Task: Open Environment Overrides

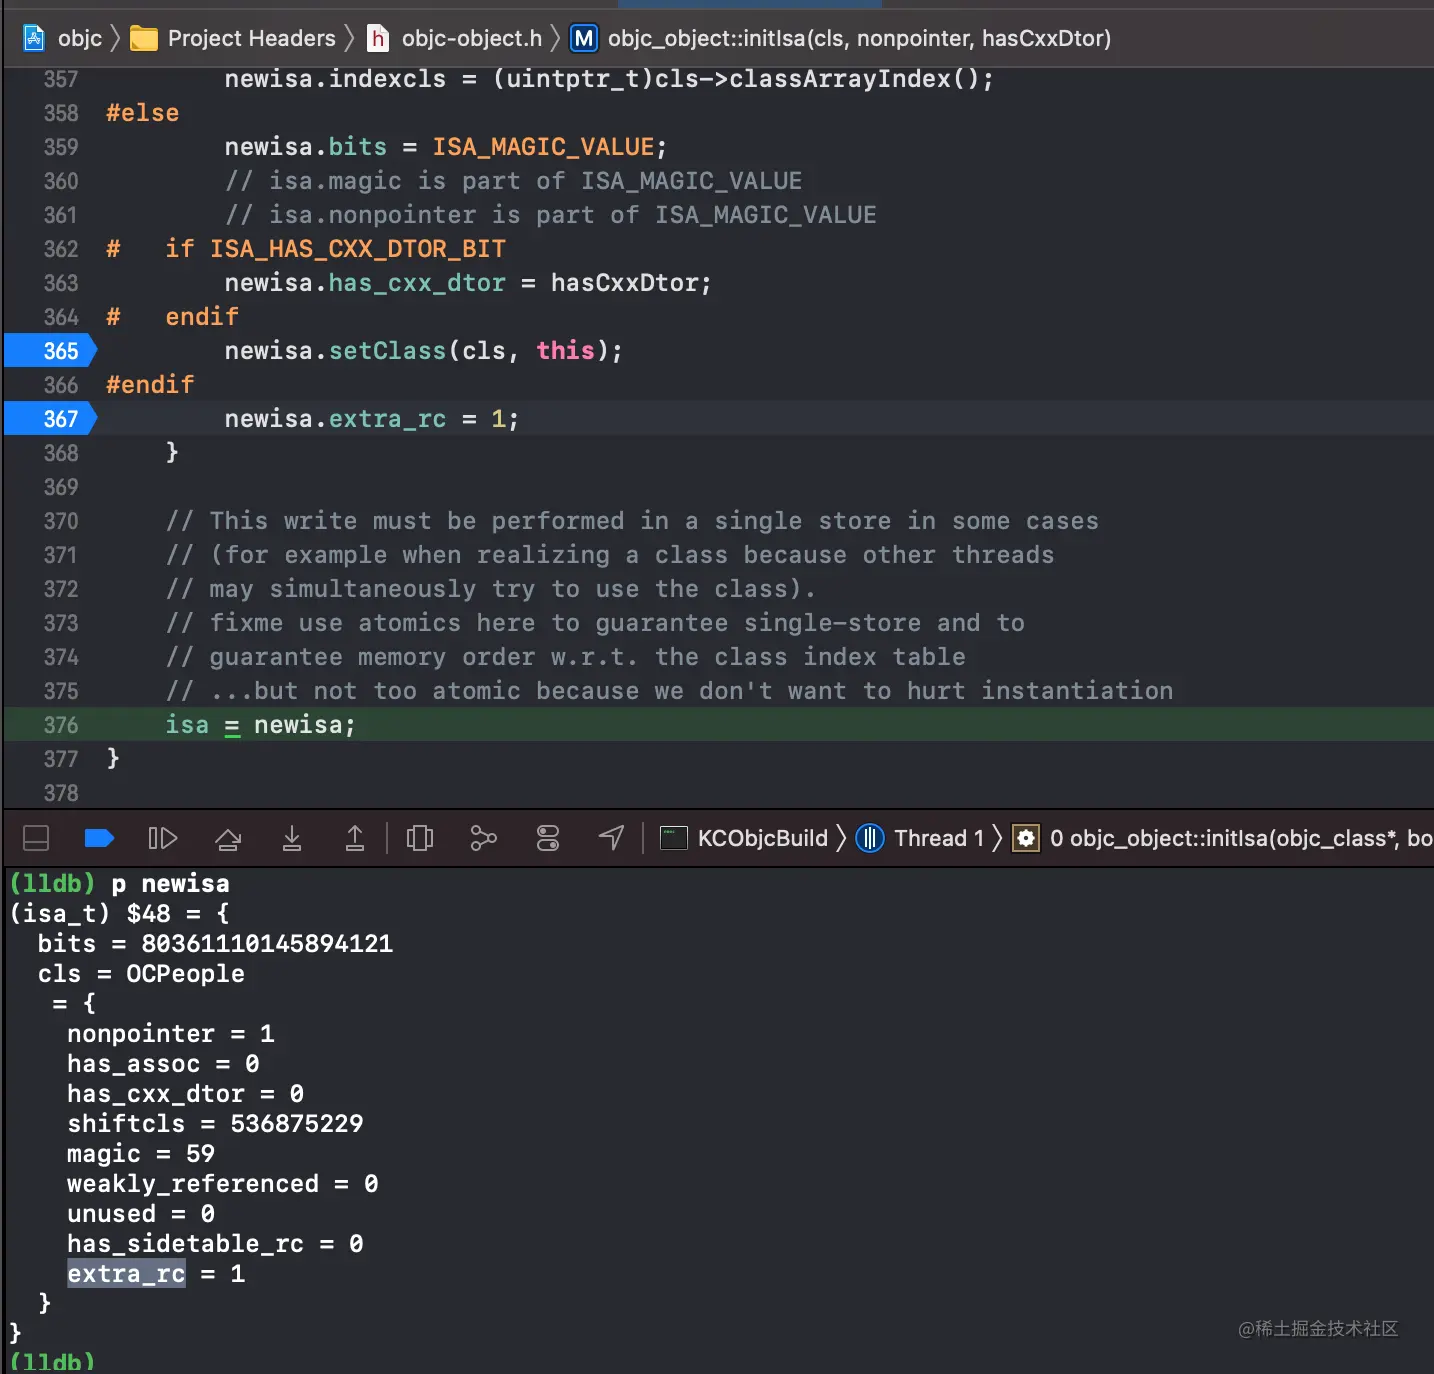Action: [548, 838]
